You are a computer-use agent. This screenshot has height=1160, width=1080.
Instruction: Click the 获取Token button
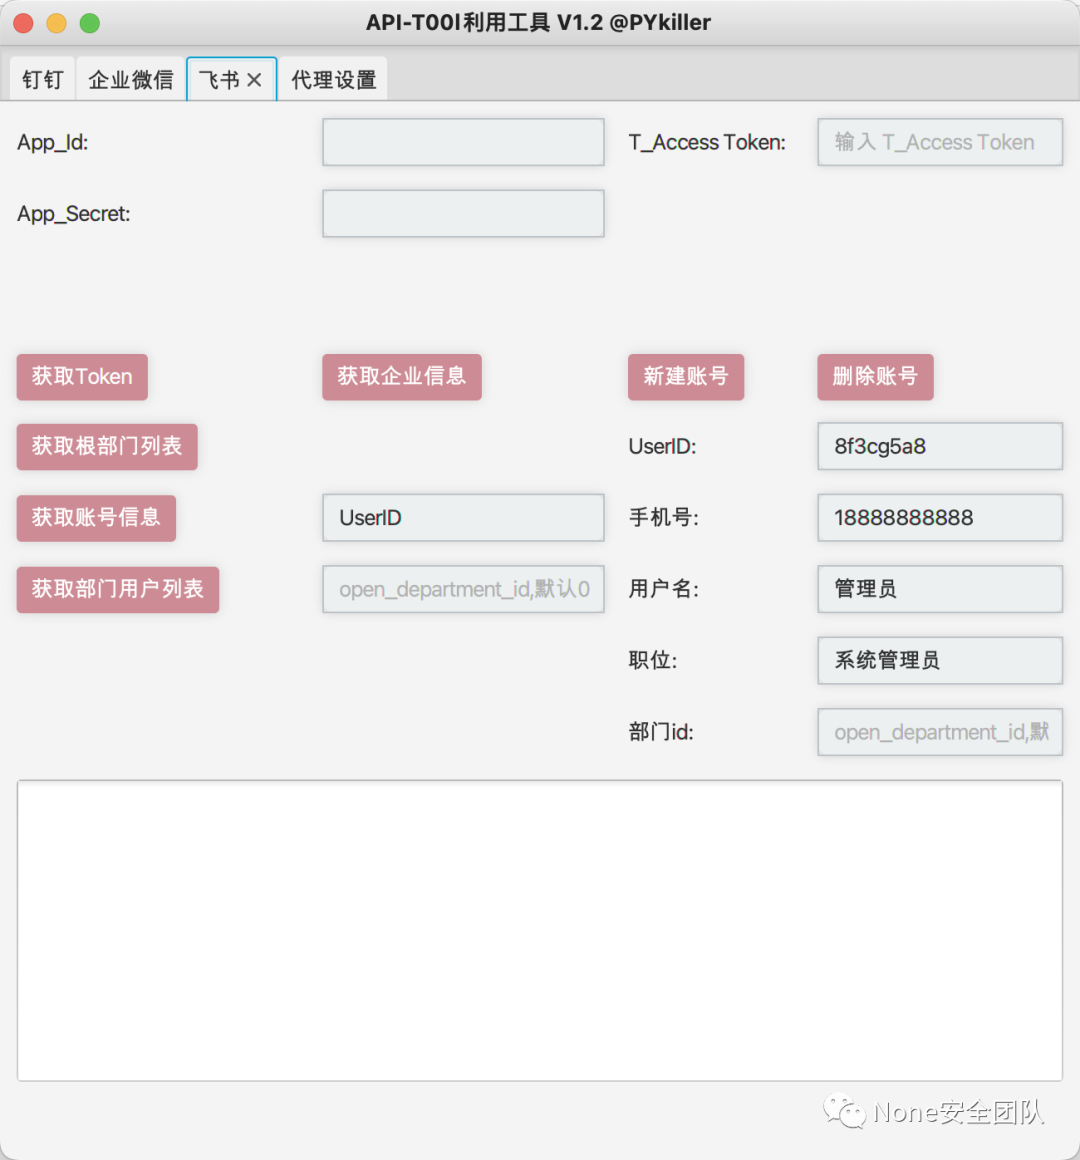82,377
